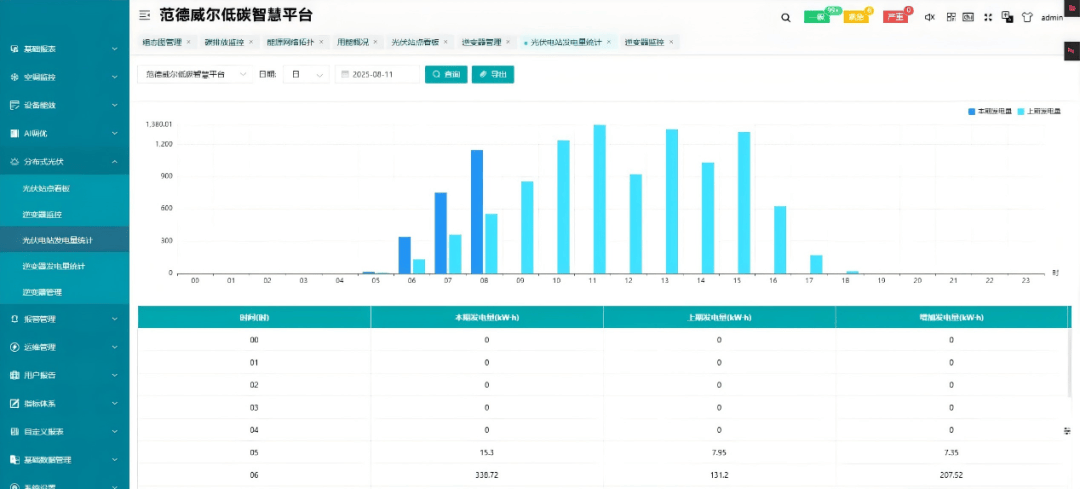The image size is (1080, 489).
Task: Open the red 严重 alarm badge
Action: point(895,17)
